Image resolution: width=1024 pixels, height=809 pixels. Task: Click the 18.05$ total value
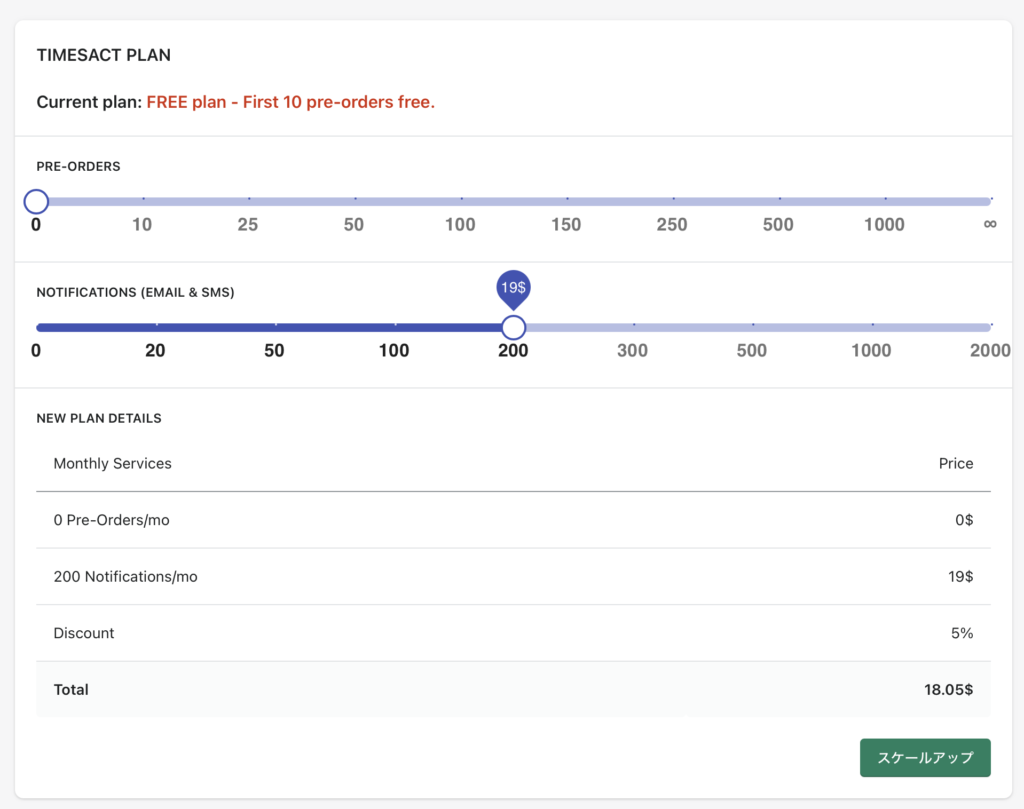tap(948, 690)
